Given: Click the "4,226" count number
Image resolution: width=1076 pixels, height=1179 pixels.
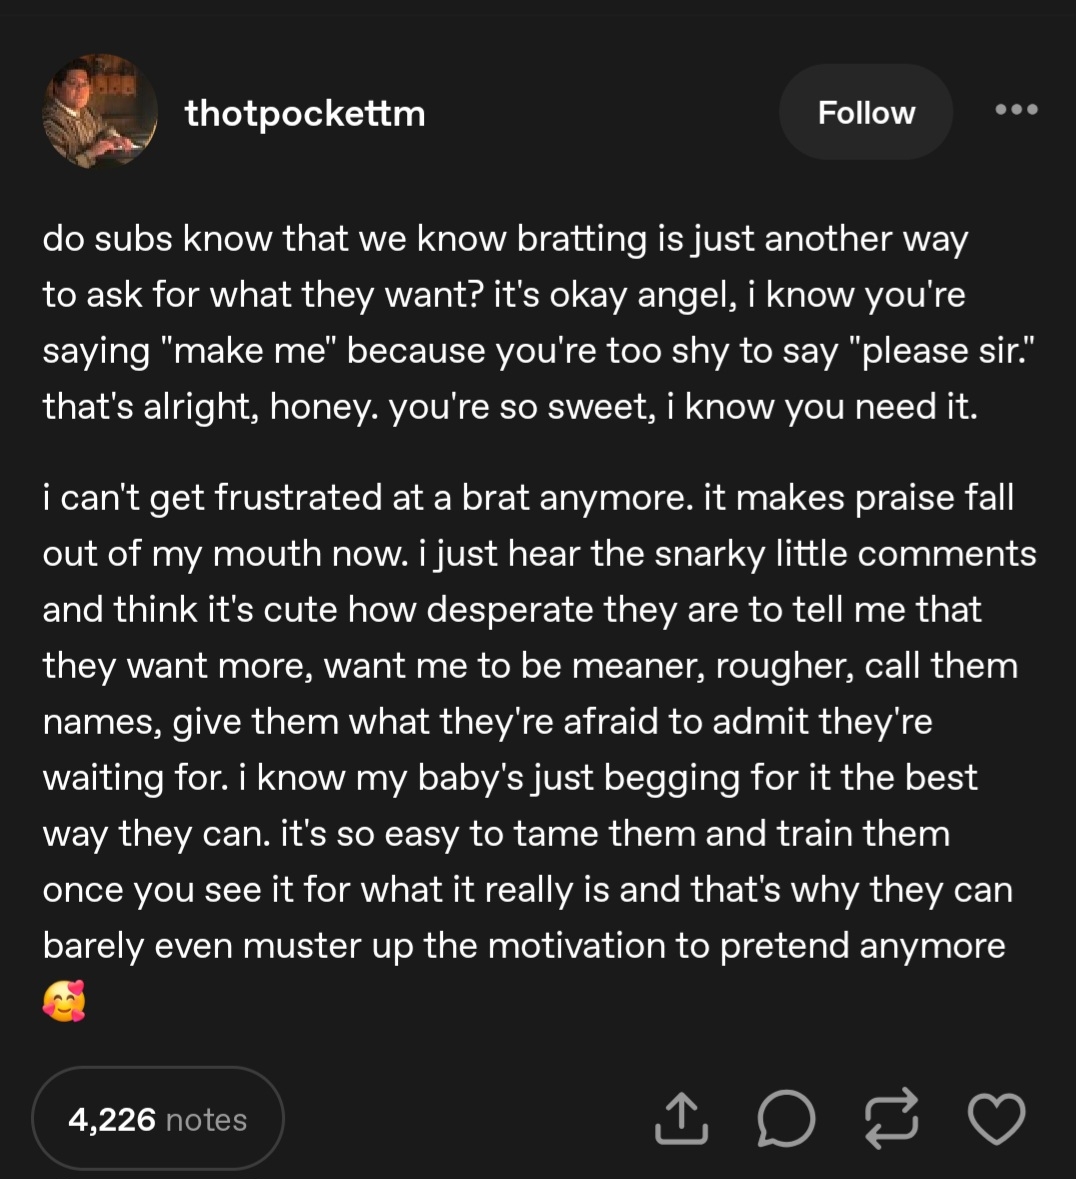Looking at the screenshot, I should click(112, 1119).
